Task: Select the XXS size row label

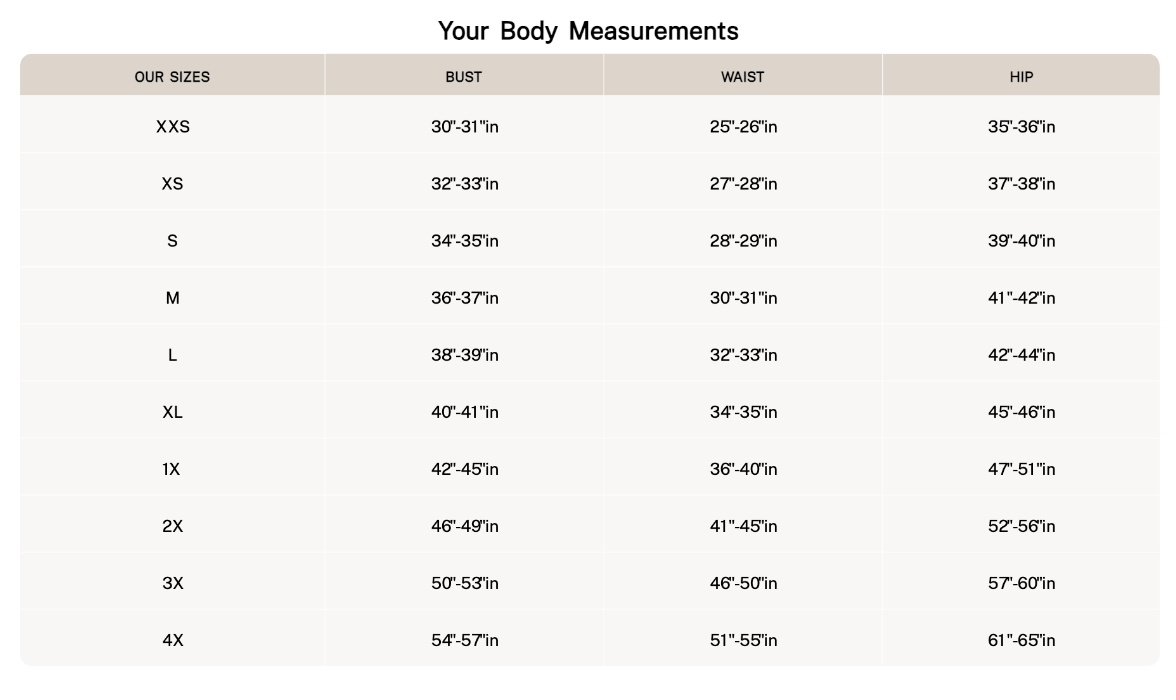Action: click(x=172, y=127)
